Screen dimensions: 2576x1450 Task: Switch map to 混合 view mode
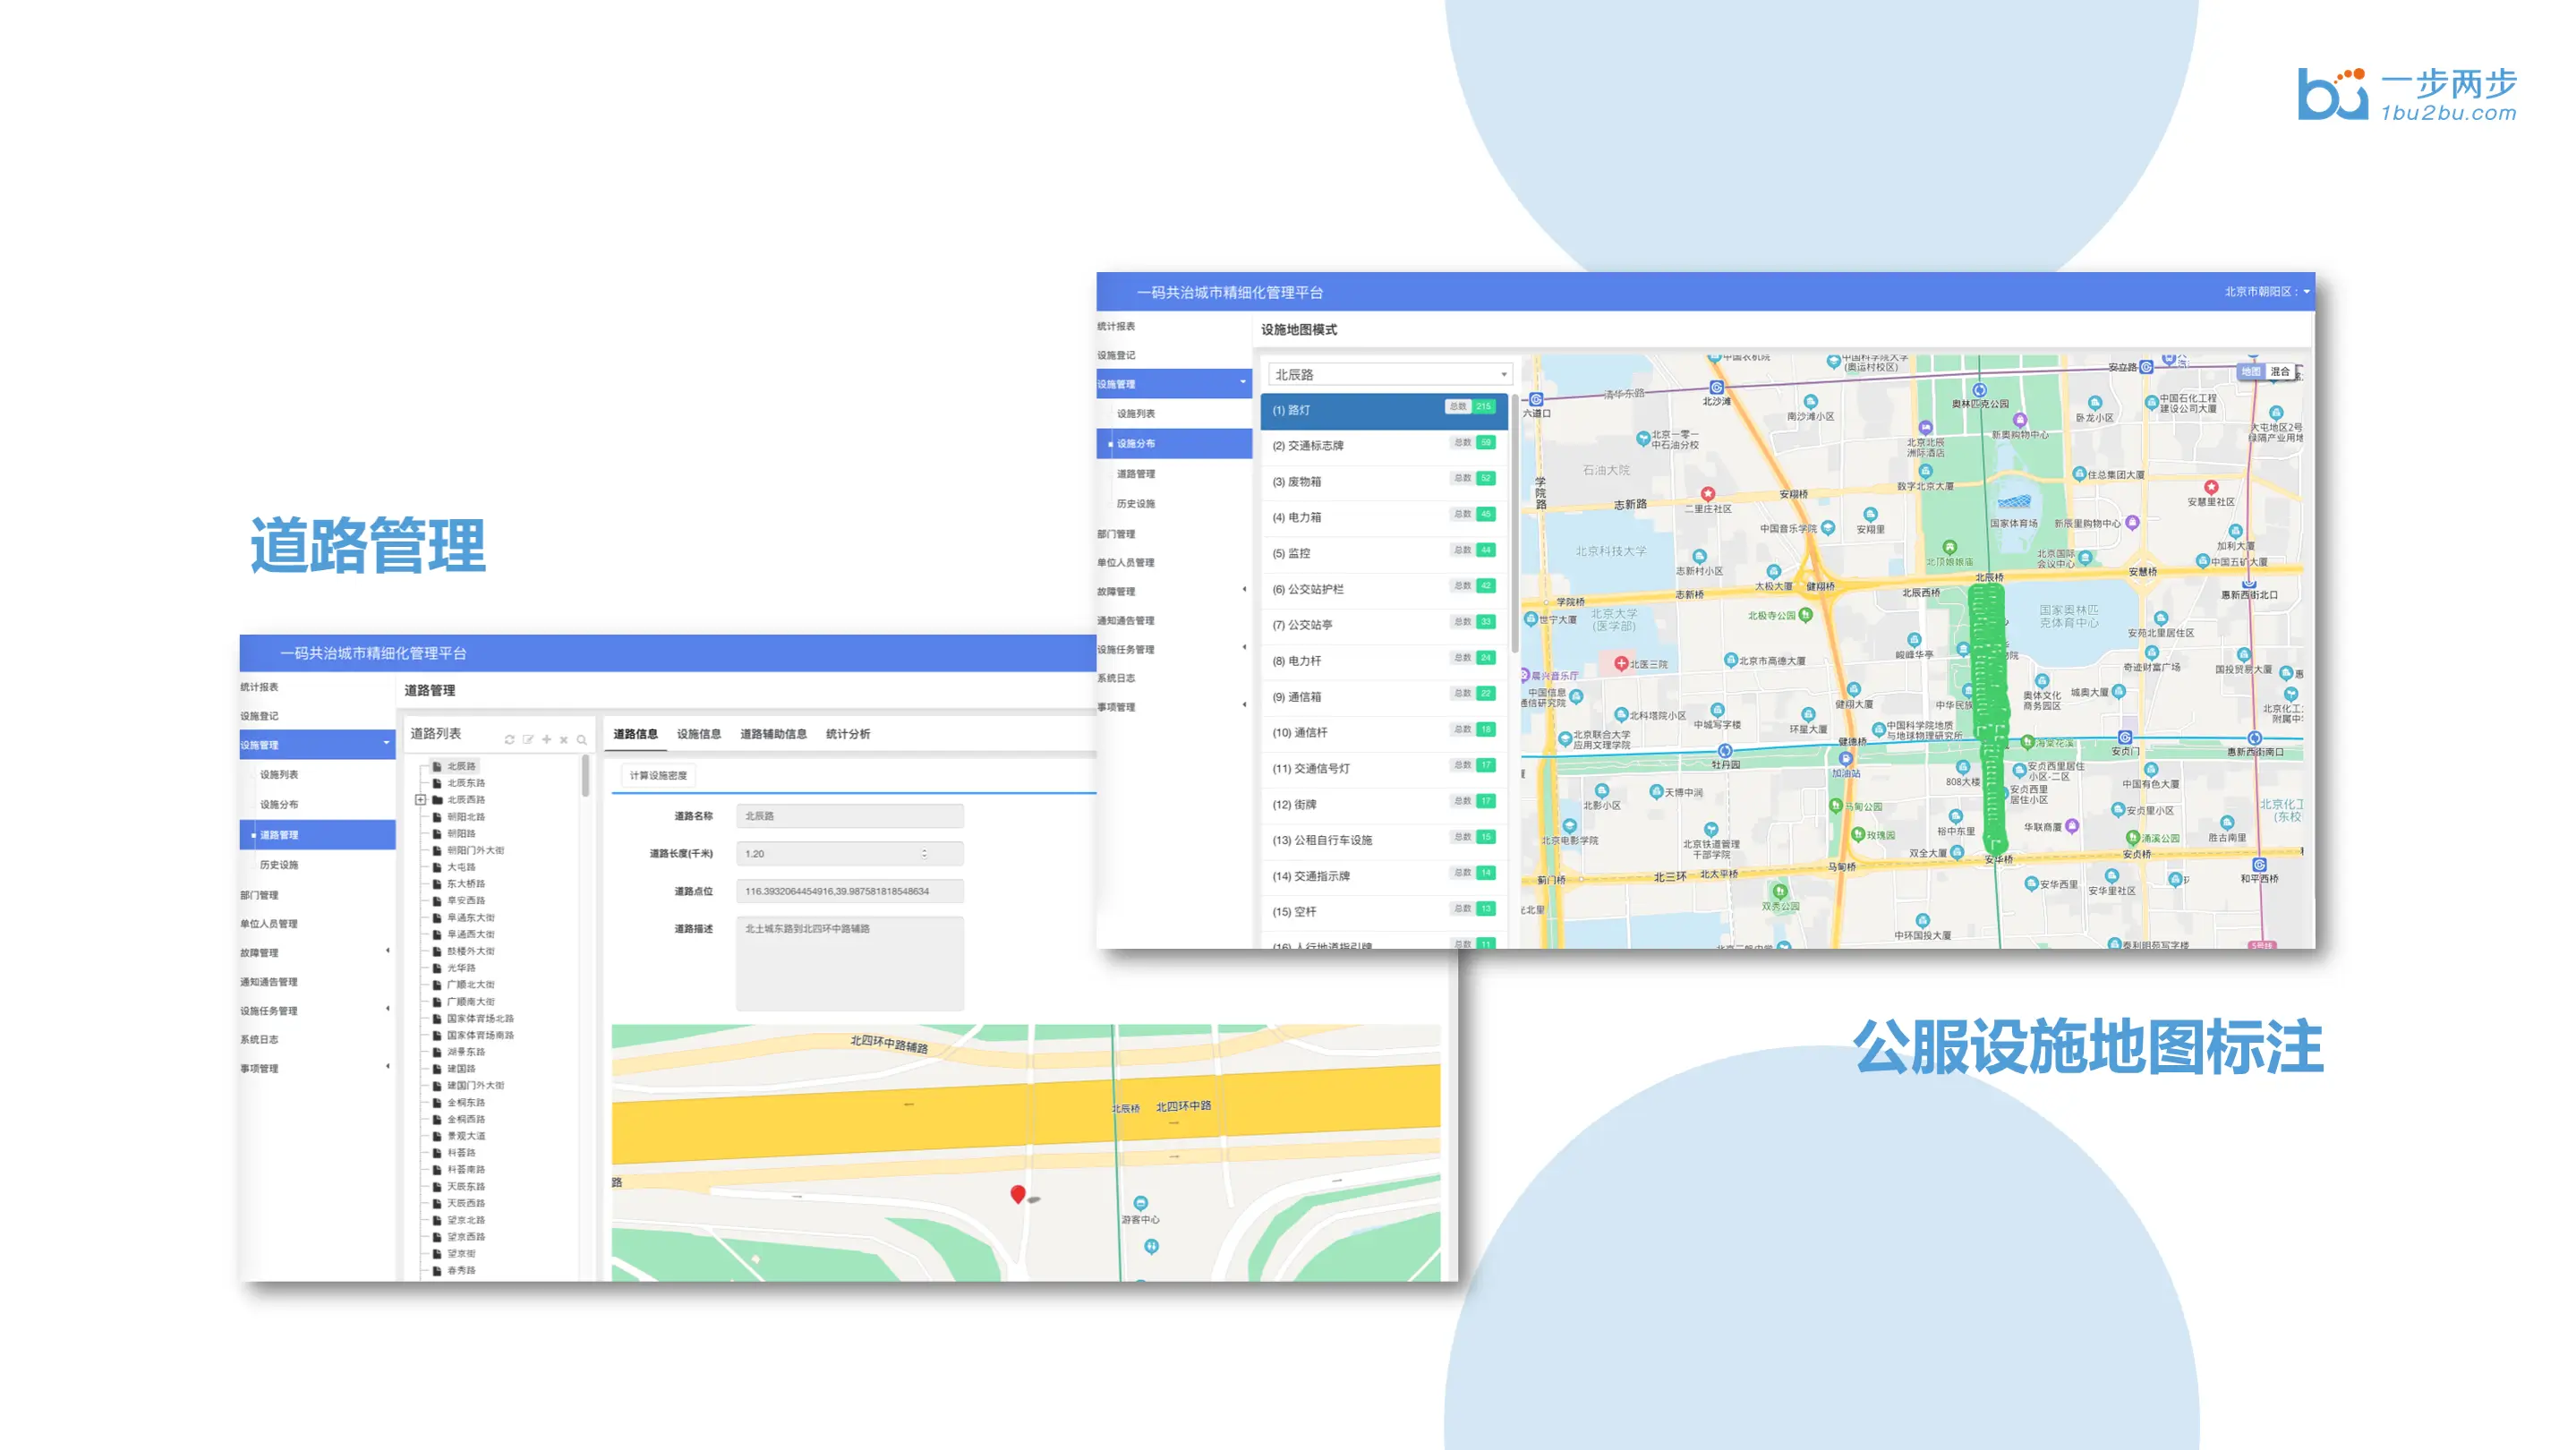click(2280, 372)
